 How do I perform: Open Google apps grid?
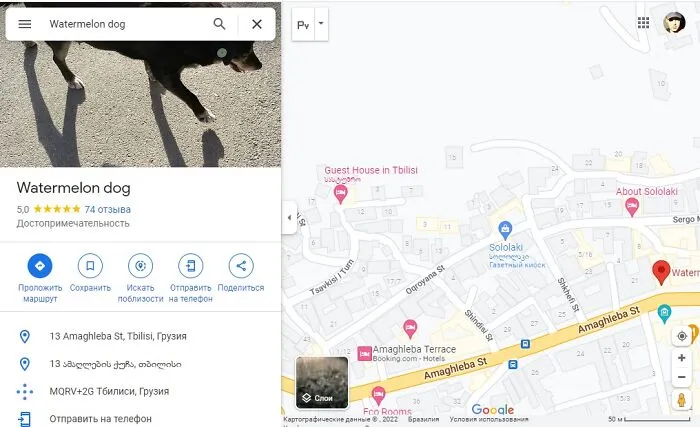(643, 23)
